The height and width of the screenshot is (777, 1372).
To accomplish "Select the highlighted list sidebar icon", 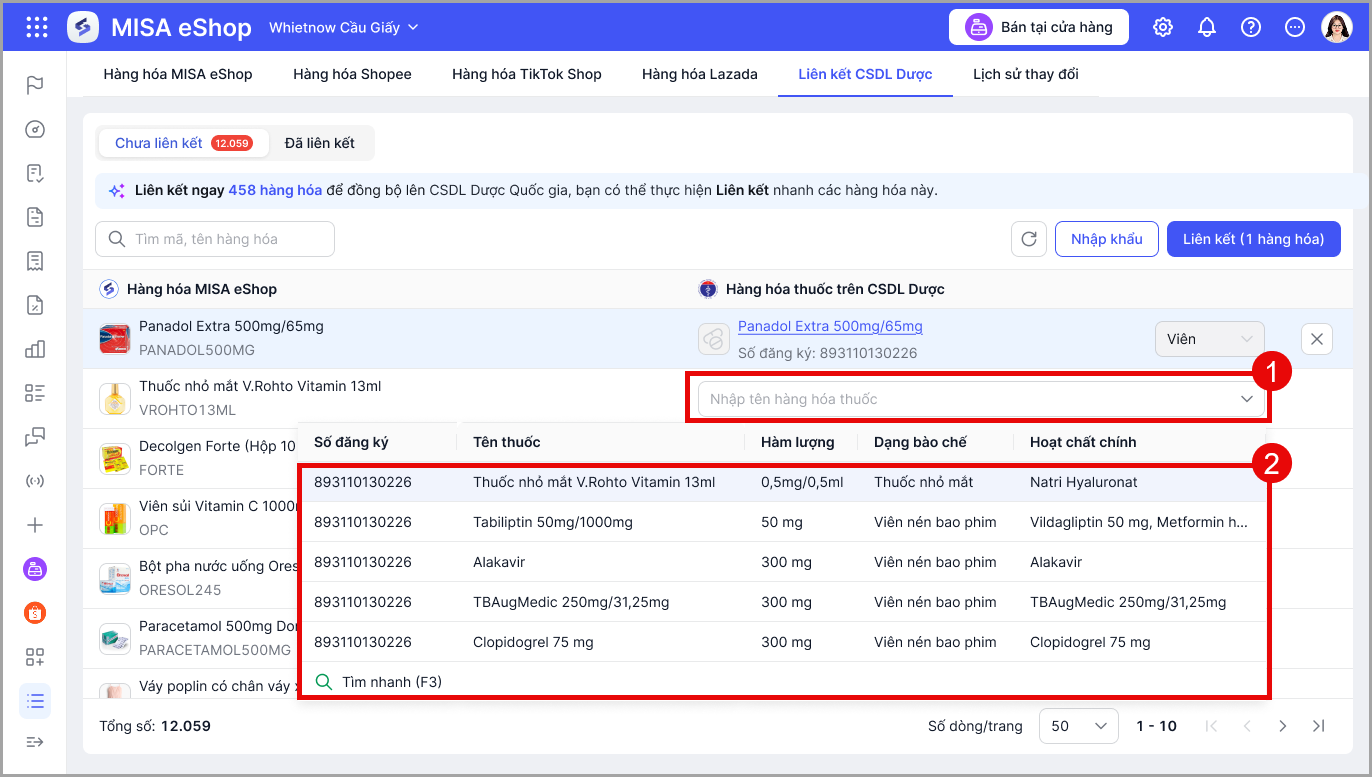I will click(x=35, y=701).
